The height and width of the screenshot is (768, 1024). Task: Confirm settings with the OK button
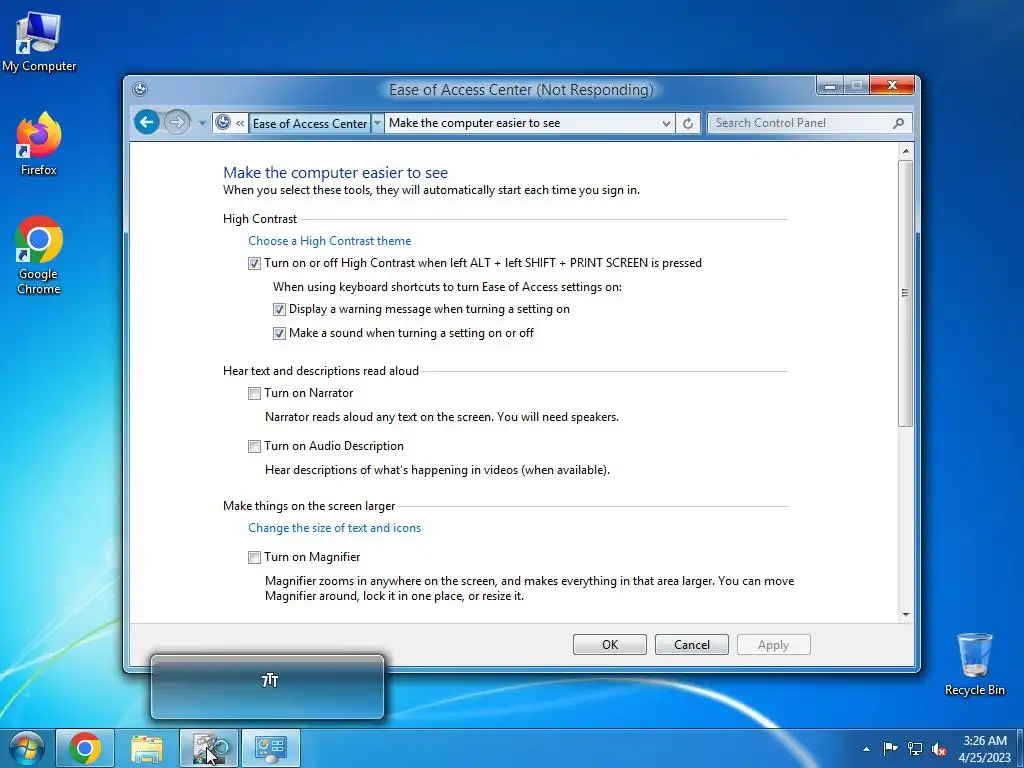pyautogui.click(x=610, y=645)
